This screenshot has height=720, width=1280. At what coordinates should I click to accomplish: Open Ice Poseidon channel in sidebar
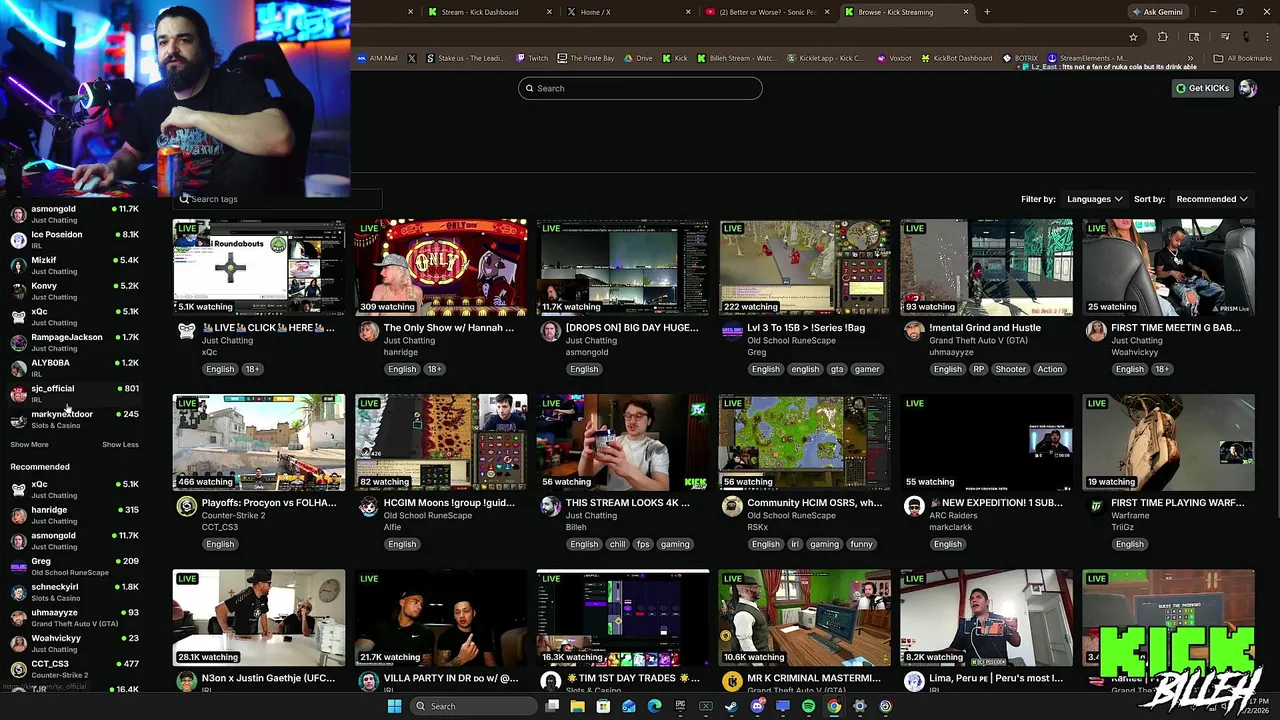[75, 239]
